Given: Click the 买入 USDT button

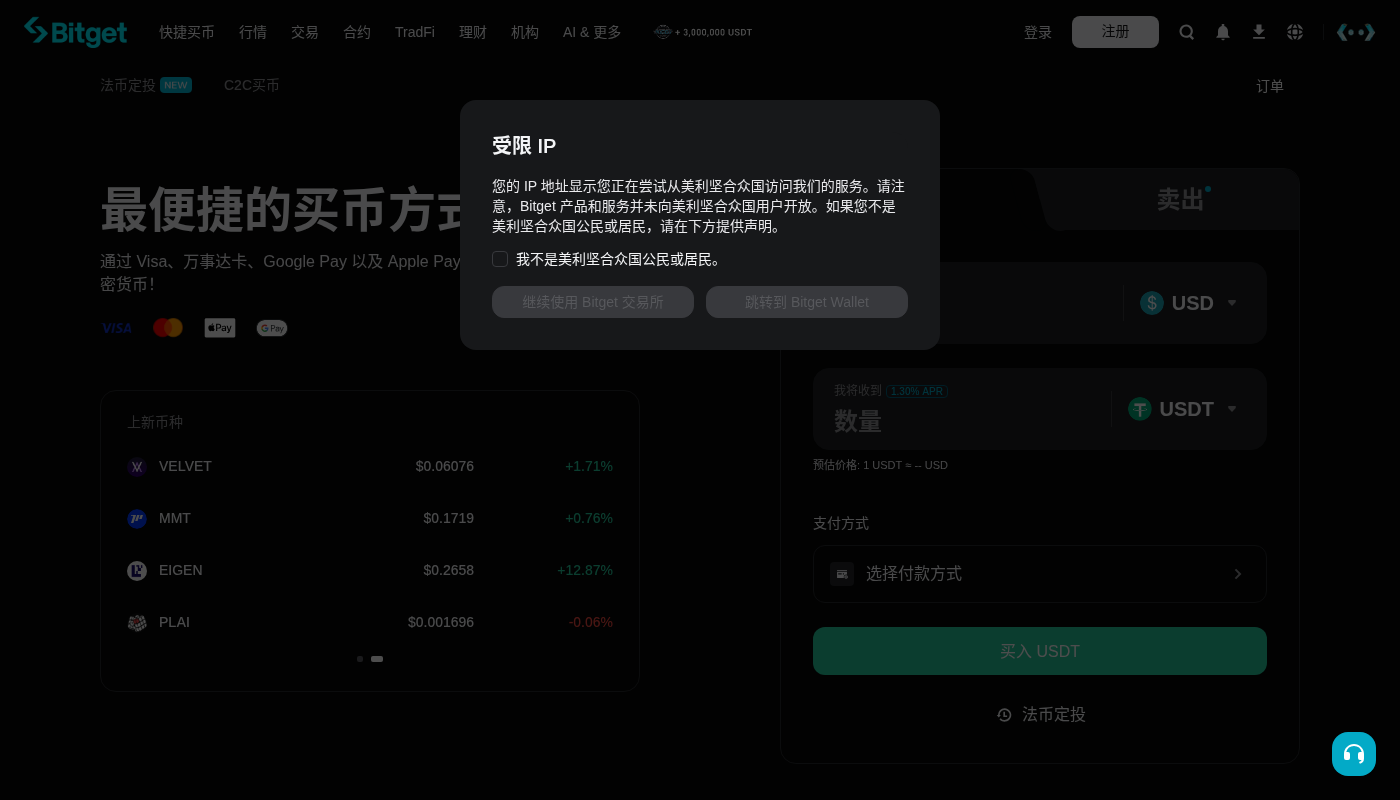Looking at the screenshot, I should [1040, 651].
